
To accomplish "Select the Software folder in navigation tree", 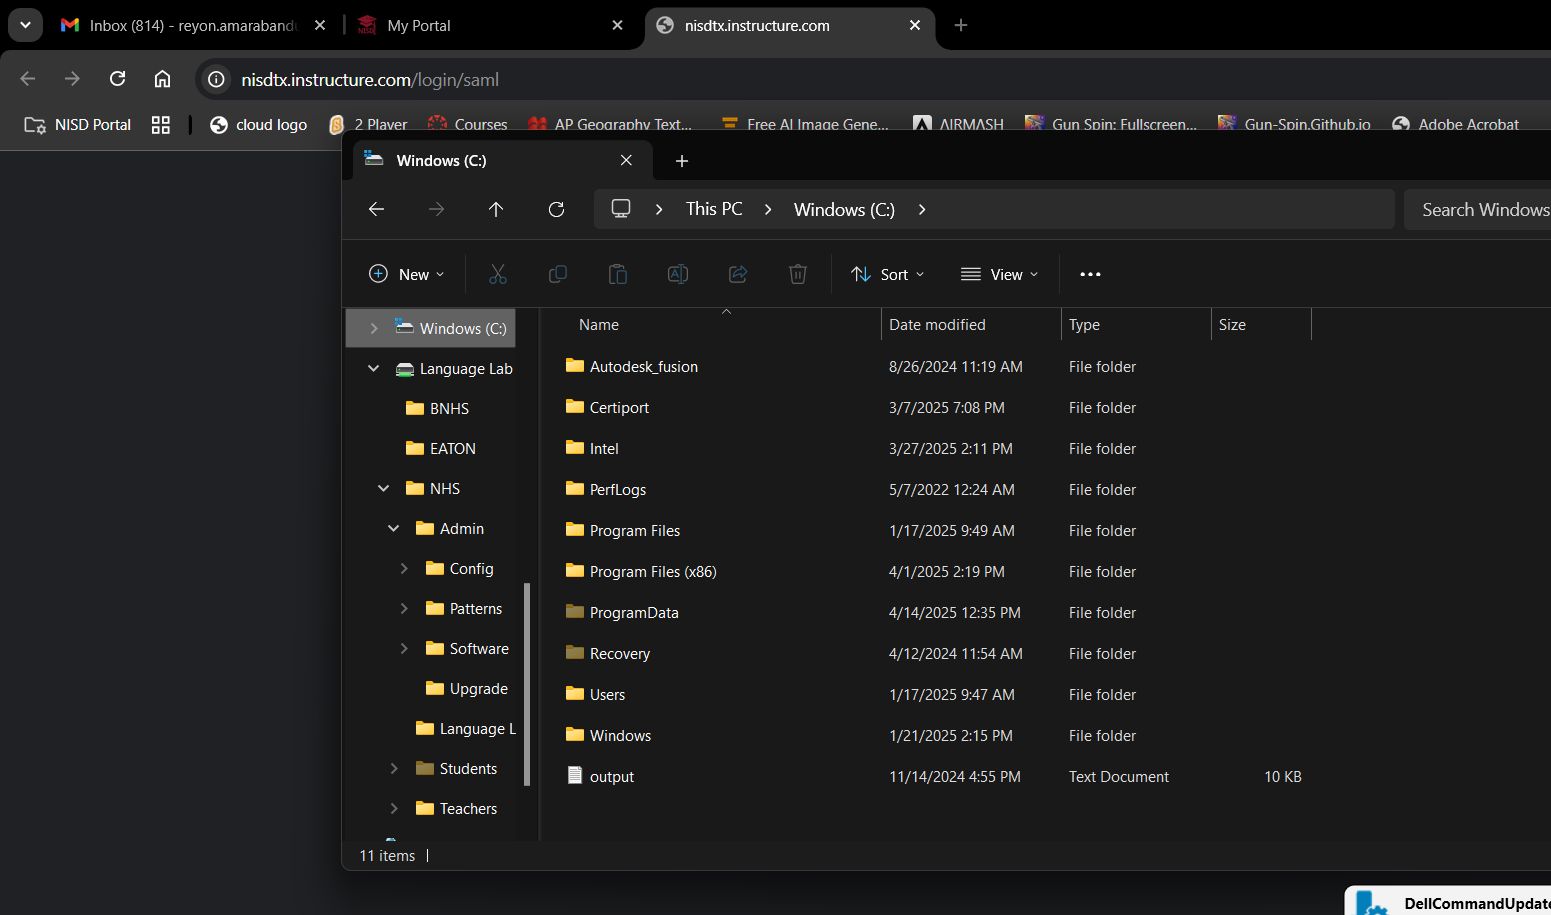I will (x=479, y=649).
